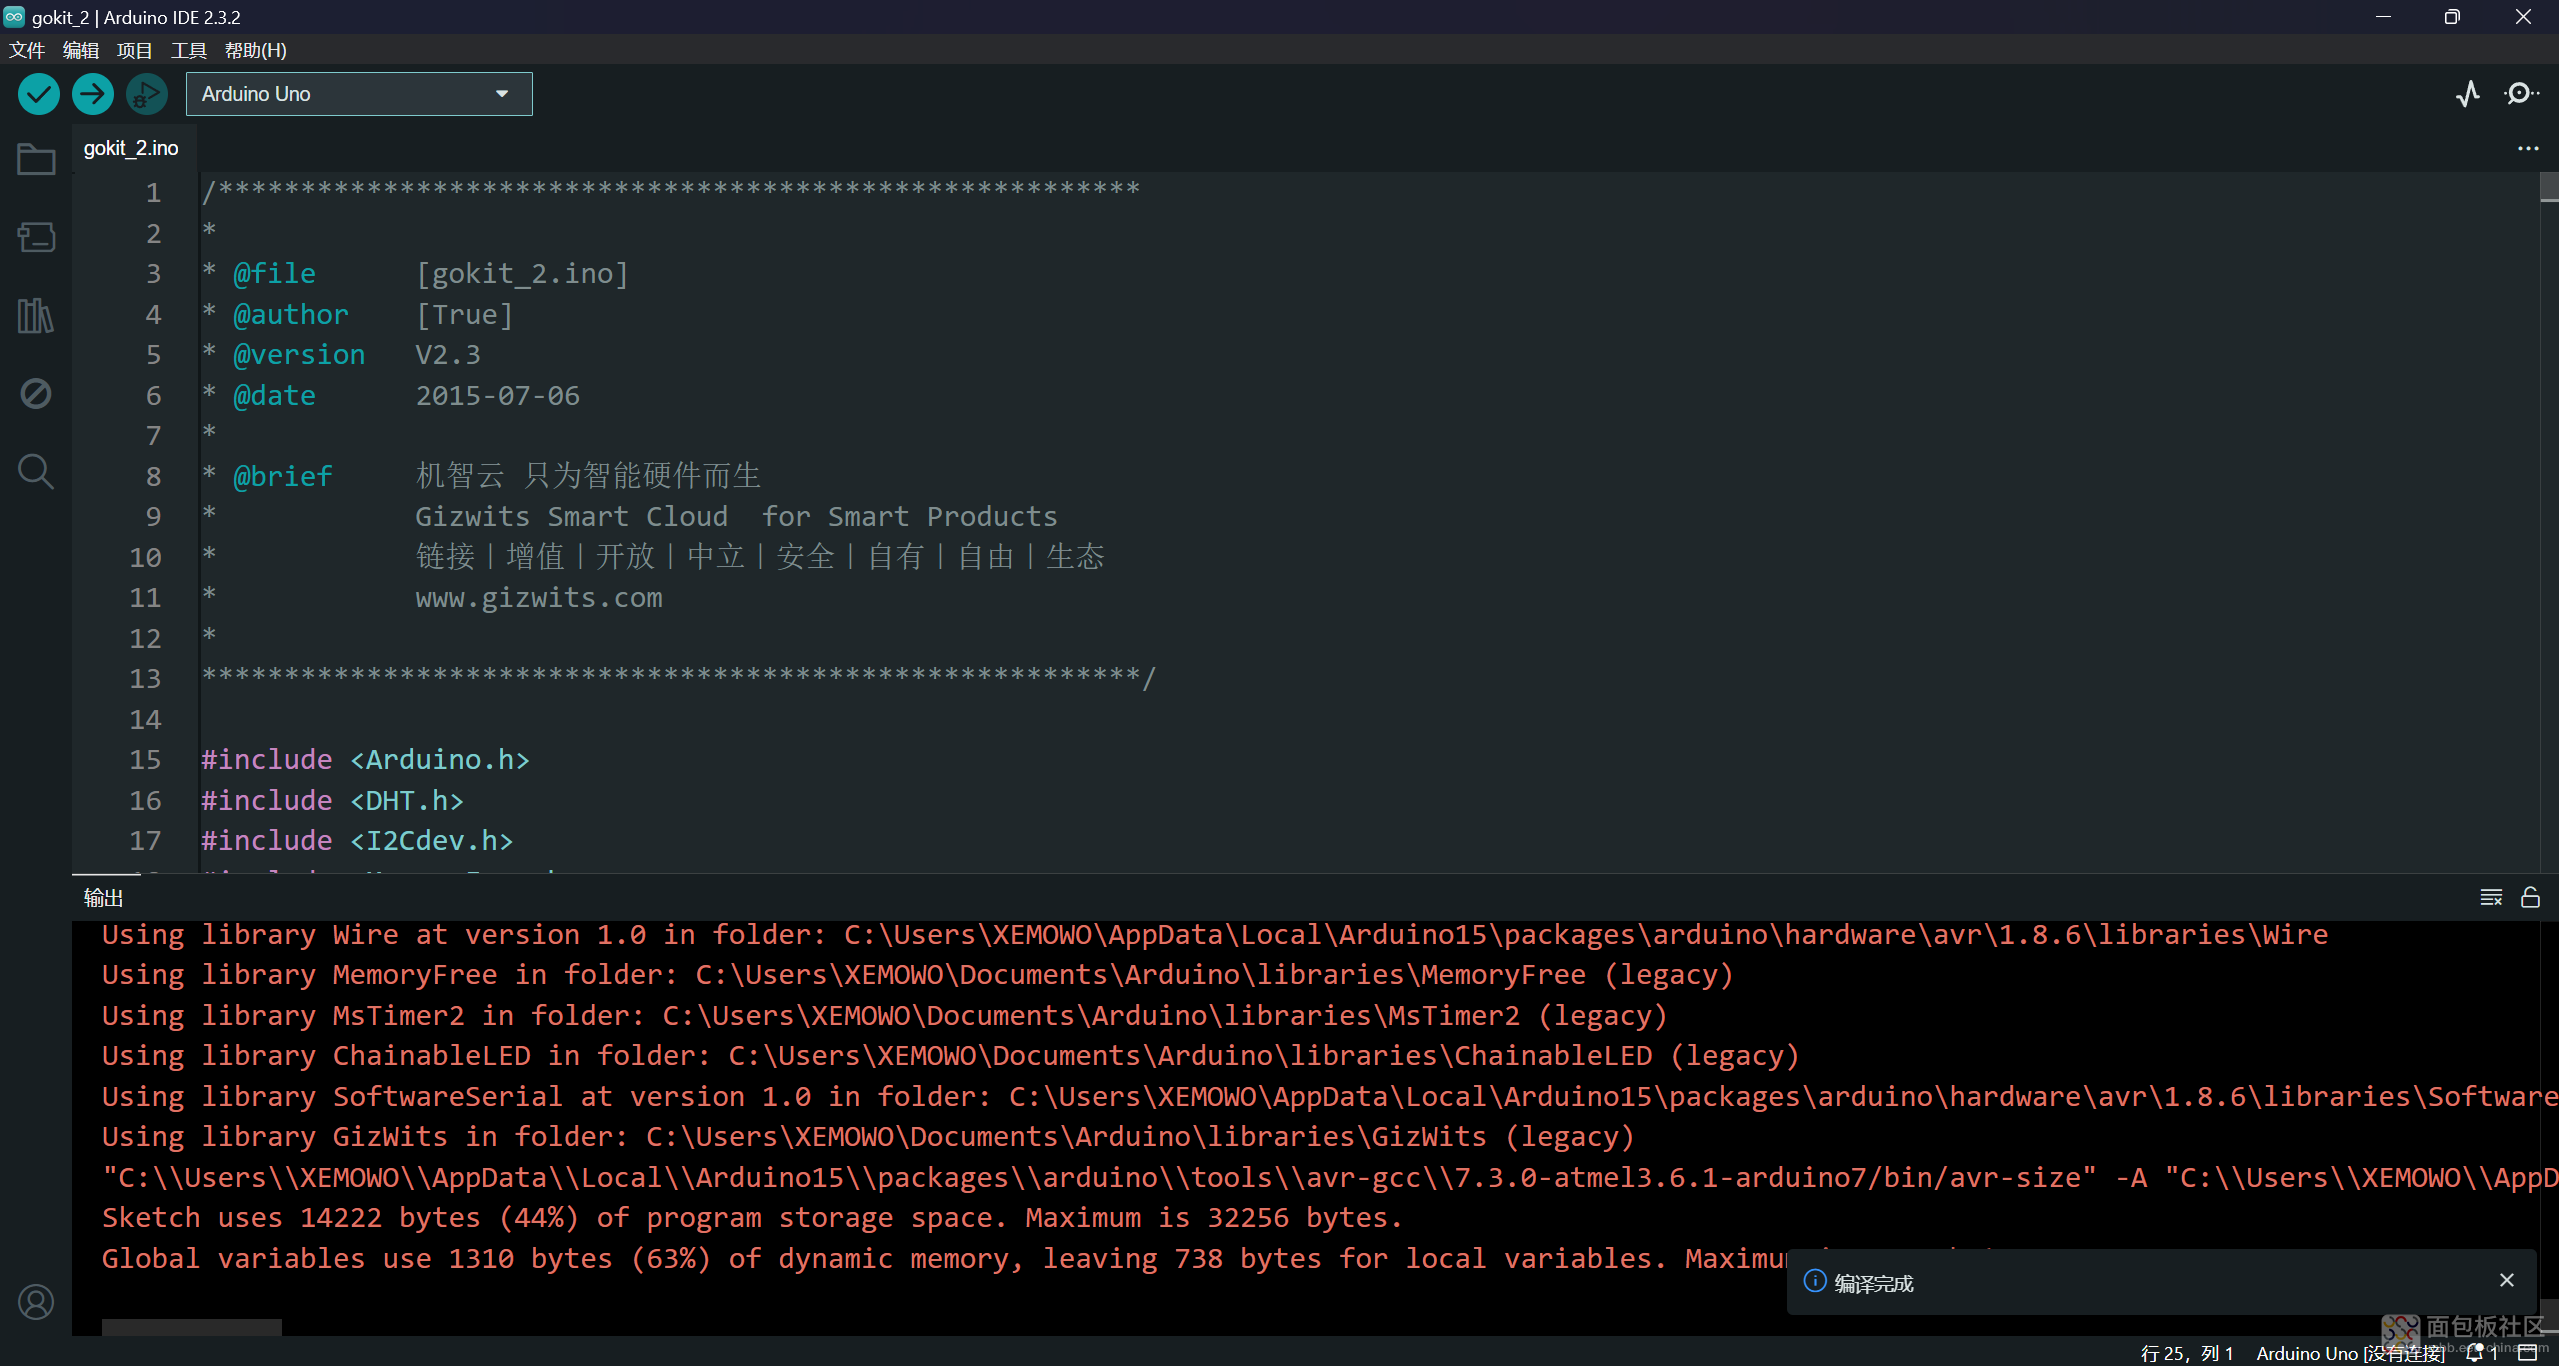Open the editor tab more-options ellipsis
Image resolution: width=2559 pixels, height=1366 pixels.
(x=2528, y=148)
